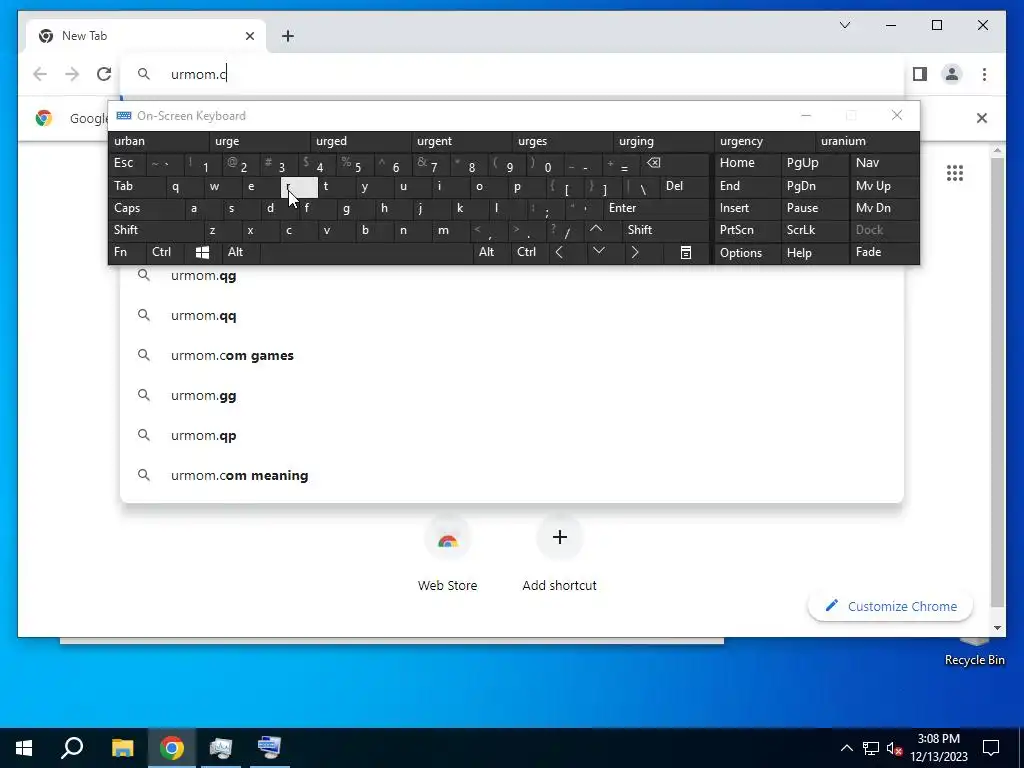This screenshot has height=768, width=1024.
Task: Click the muted volume tray icon
Action: [895, 748]
